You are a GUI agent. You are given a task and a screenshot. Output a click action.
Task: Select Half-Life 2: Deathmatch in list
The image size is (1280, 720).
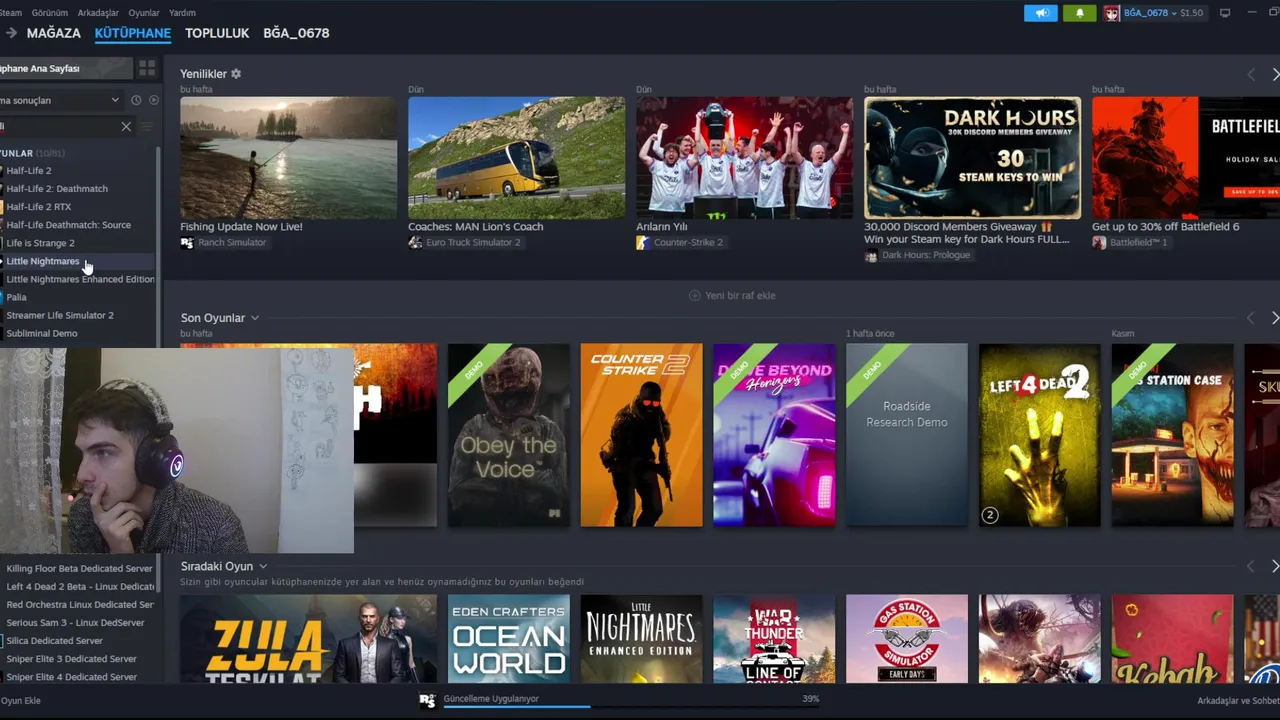click(x=57, y=189)
